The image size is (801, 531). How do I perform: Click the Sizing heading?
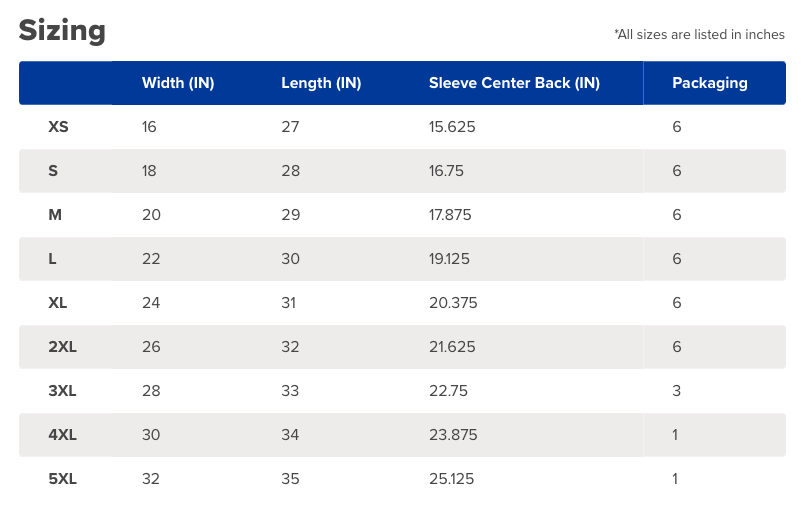[x=62, y=31]
